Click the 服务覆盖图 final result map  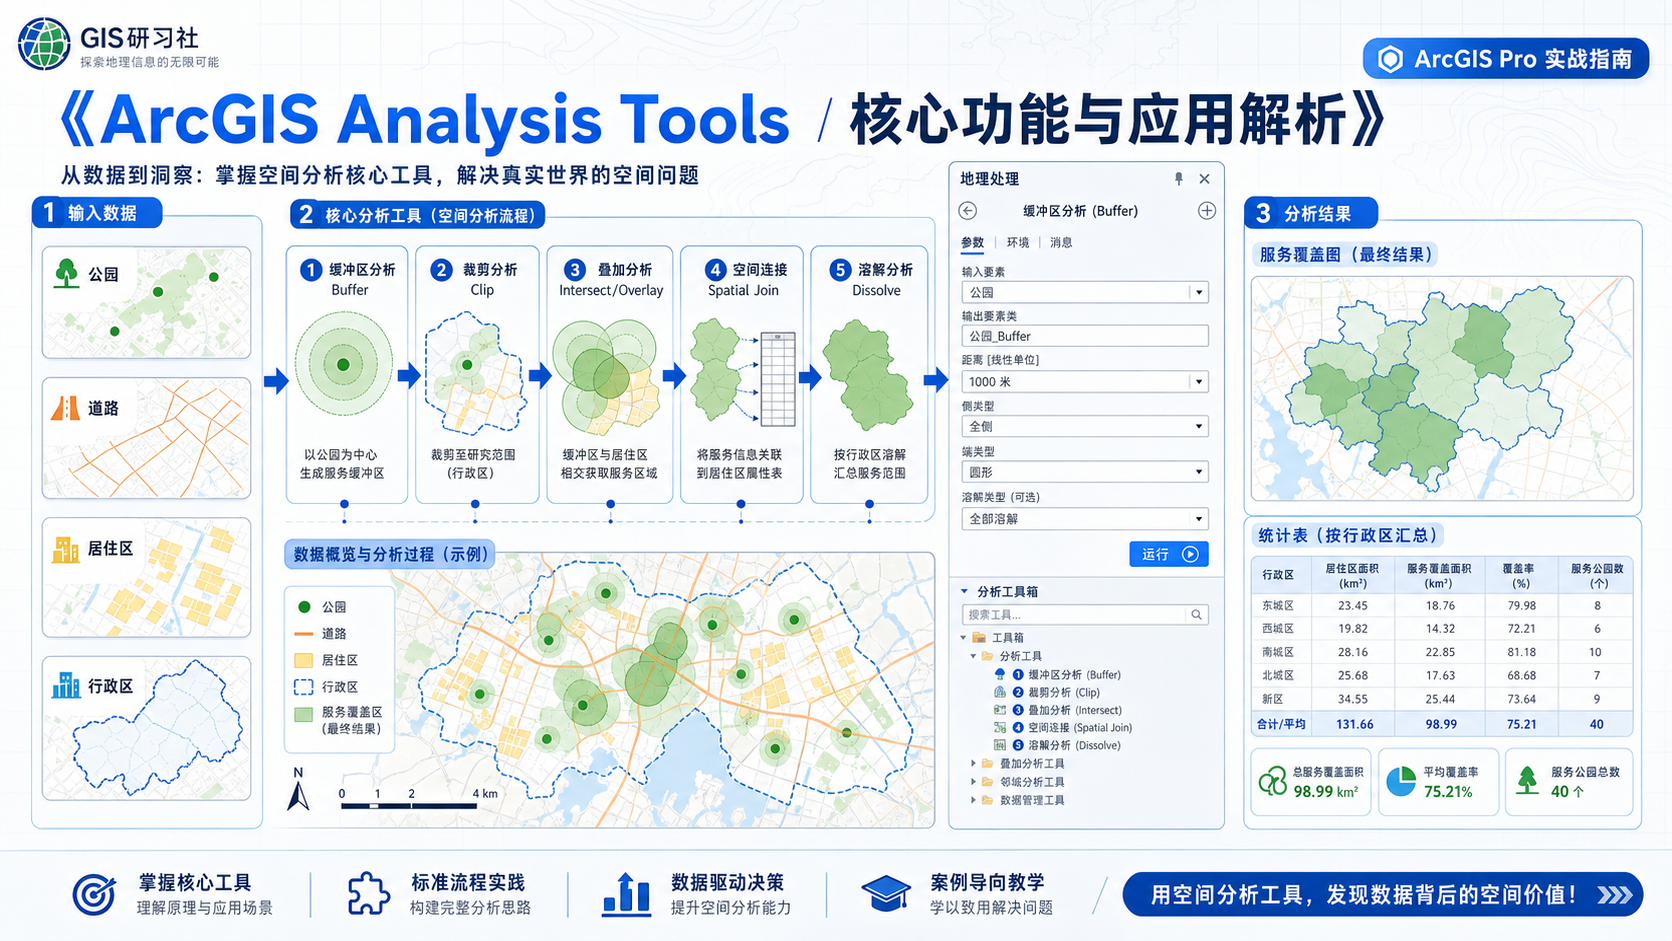(1441, 389)
